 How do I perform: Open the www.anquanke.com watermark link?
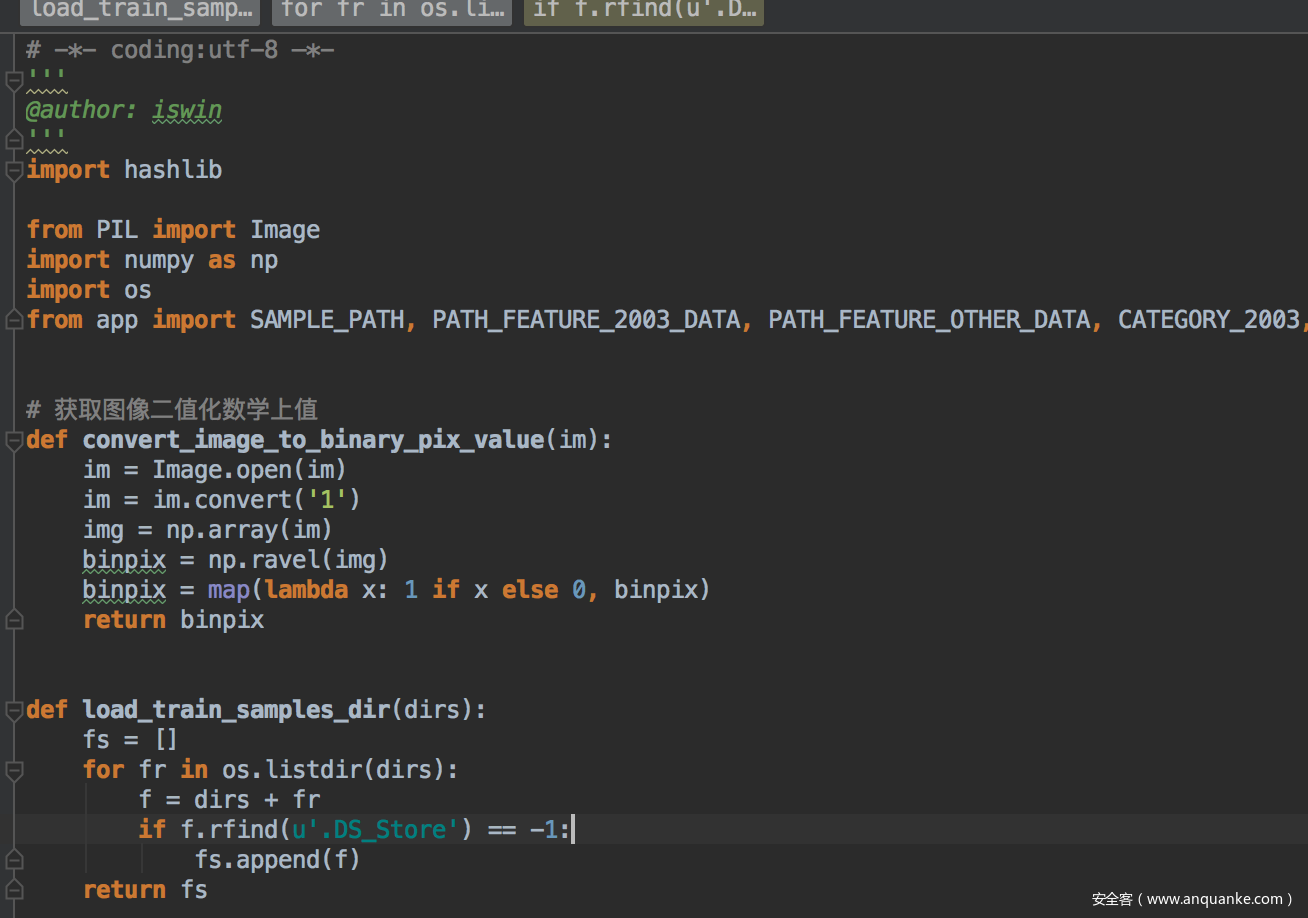point(1192,899)
